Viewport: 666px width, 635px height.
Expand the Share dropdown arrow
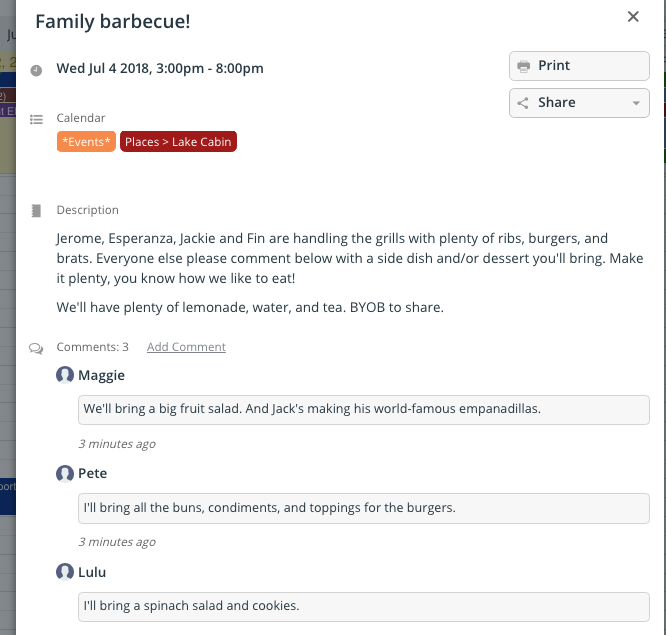636,103
